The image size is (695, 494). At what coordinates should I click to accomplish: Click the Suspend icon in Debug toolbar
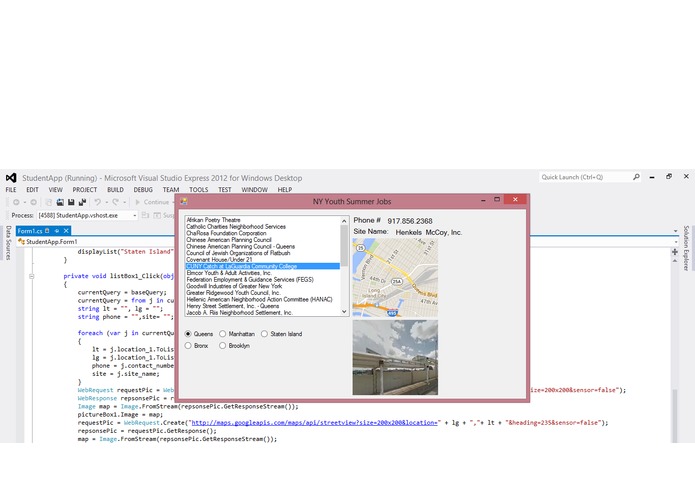(x=157, y=215)
